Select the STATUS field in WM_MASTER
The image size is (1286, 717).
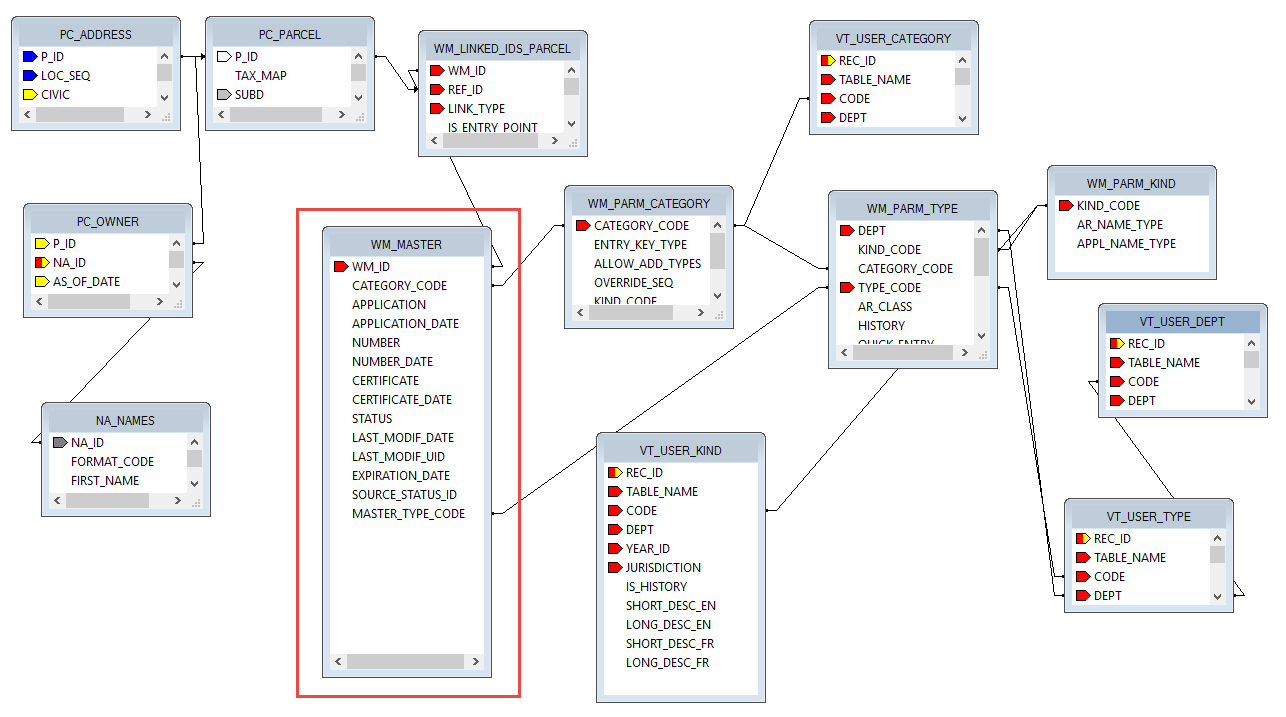372,419
